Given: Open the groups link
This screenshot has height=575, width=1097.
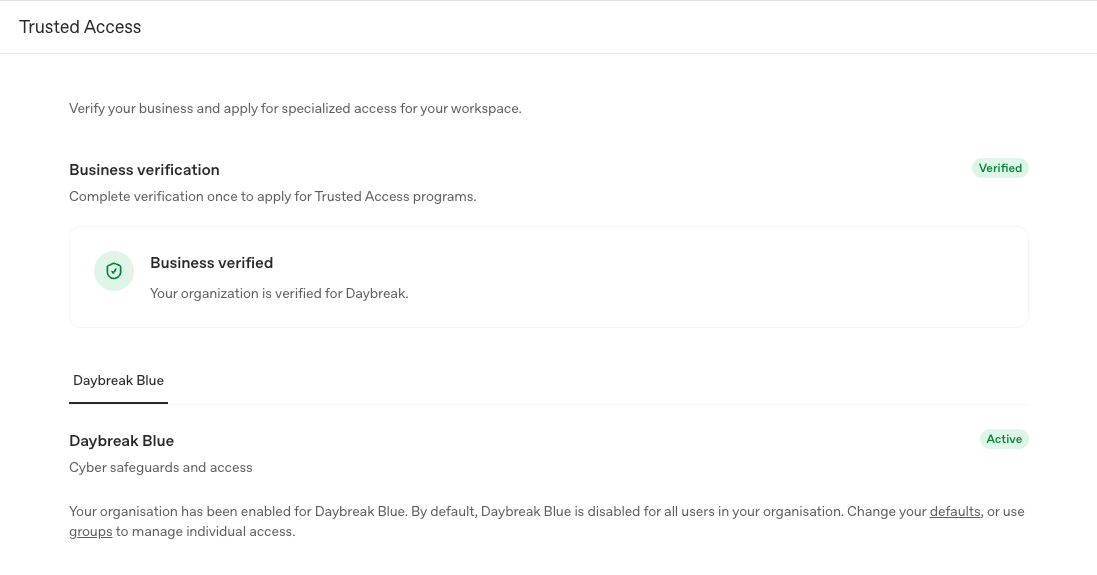Looking at the screenshot, I should point(90,532).
